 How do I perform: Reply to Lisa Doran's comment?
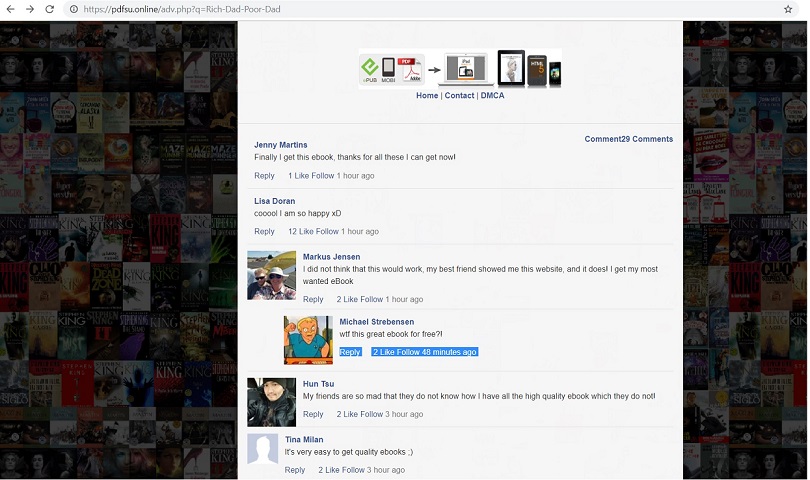[264, 231]
